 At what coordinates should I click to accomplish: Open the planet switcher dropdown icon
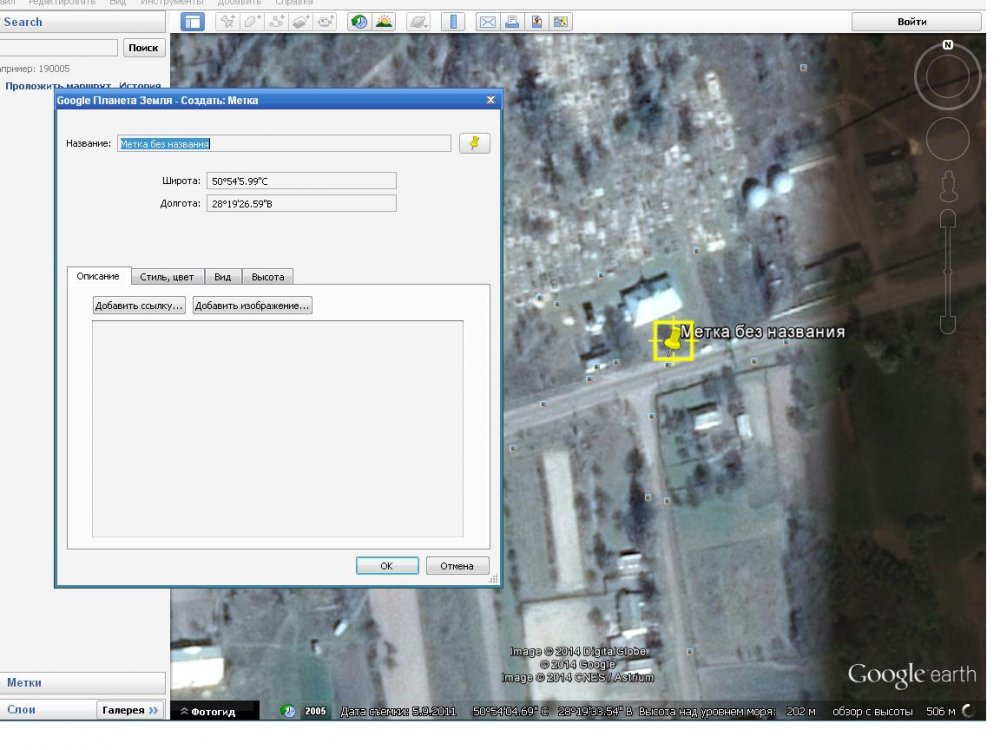tap(418, 22)
